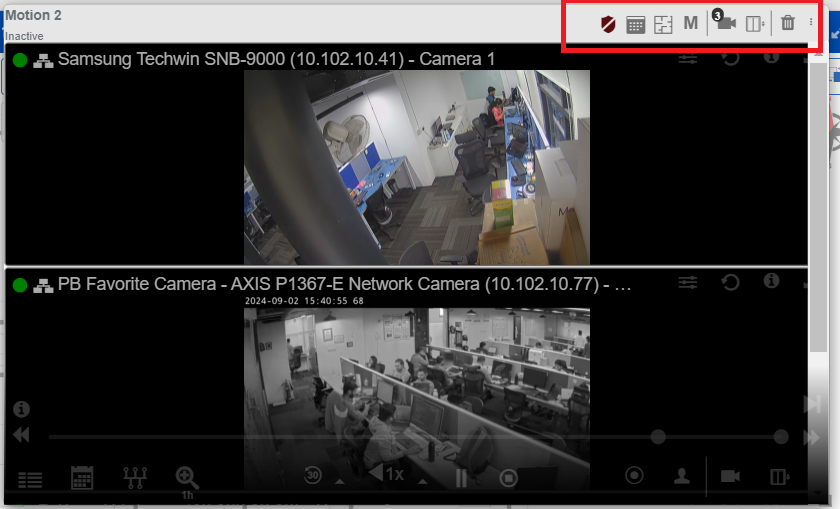Click the rotate icon on Samsung Camera 1

tap(730, 59)
